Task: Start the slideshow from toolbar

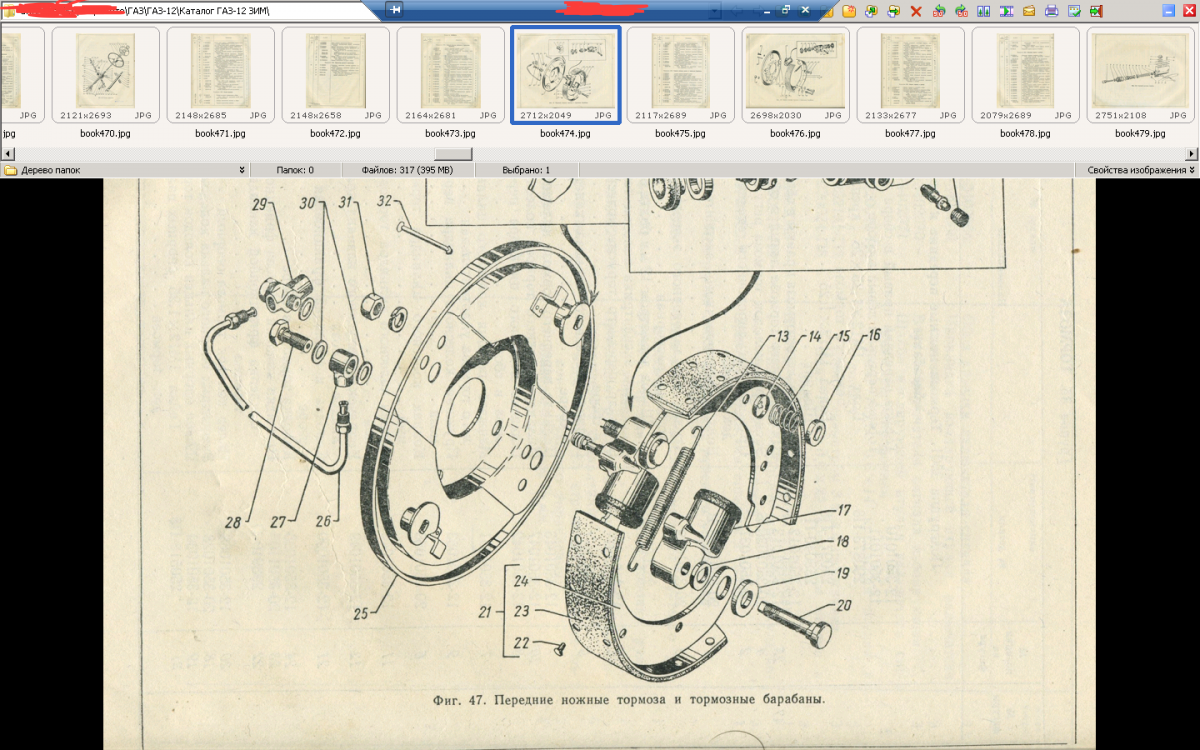Action: (1006, 11)
